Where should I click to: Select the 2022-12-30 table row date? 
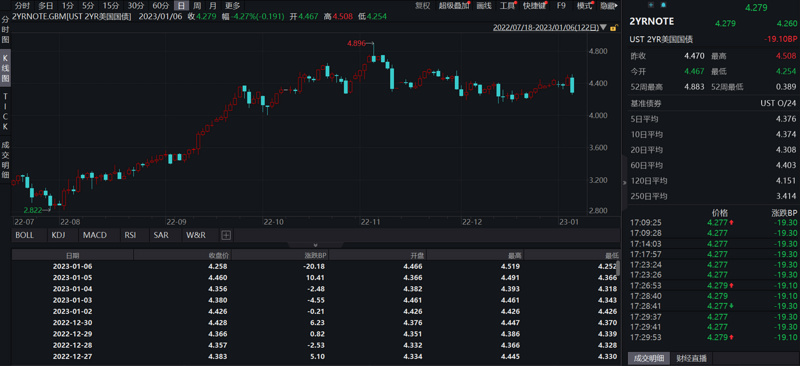(x=72, y=323)
